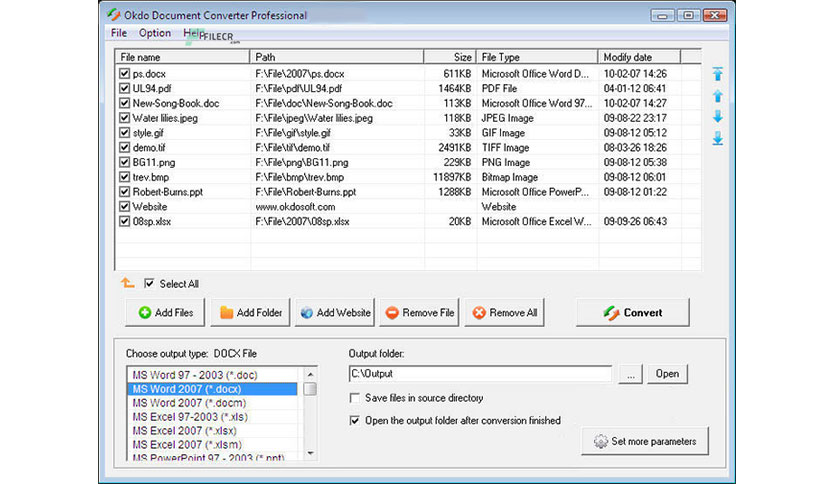The width and height of the screenshot is (836, 484).
Task: Click the GIF Image file type cell
Action: [503, 133]
